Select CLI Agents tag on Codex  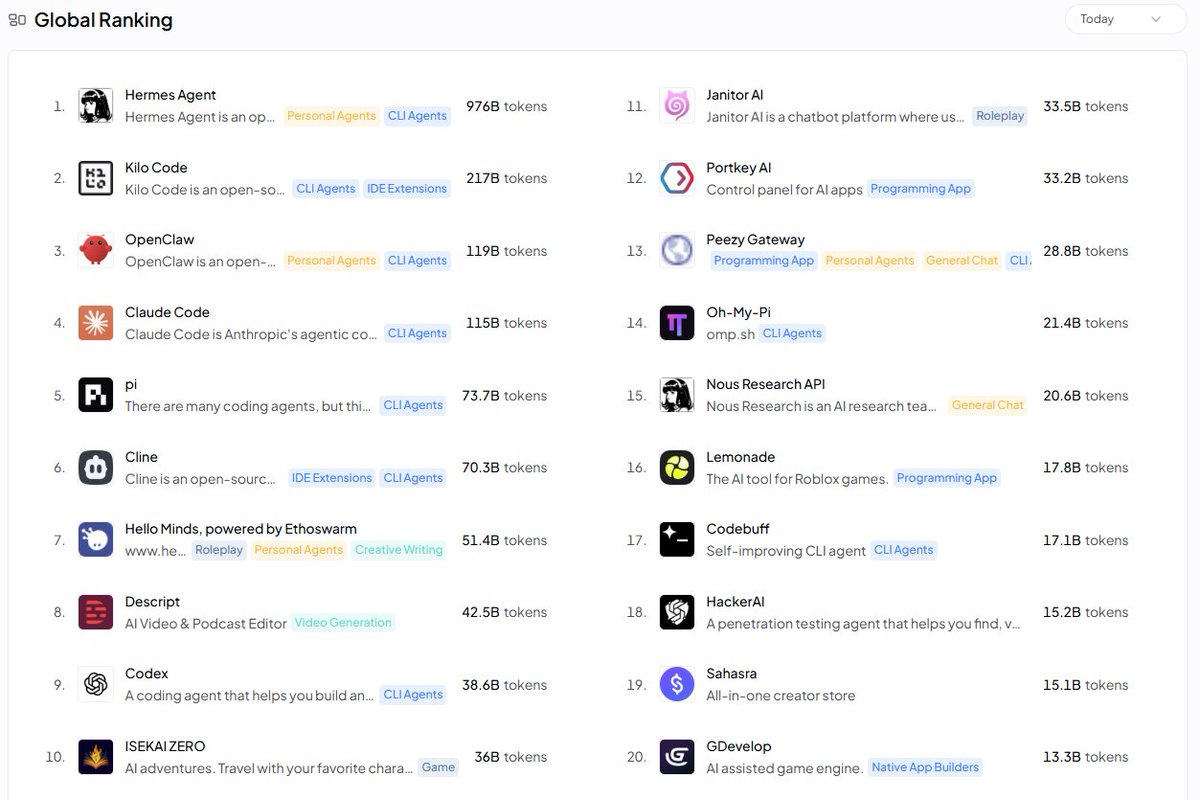tap(413, 695)
